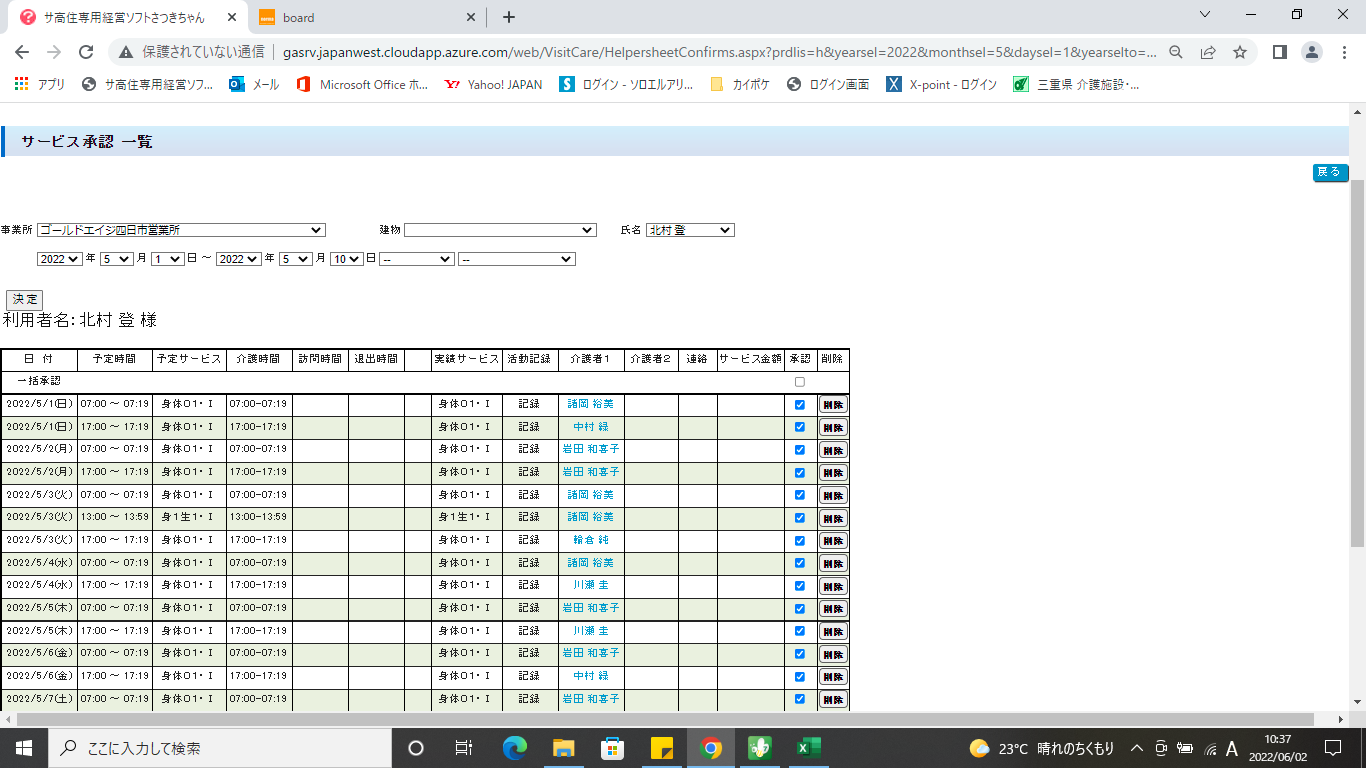This screenshot has width=1366, height=768.
Task: Open the 氏名 name dropdown
Action: pyautogui.click(x=690, y=230)
